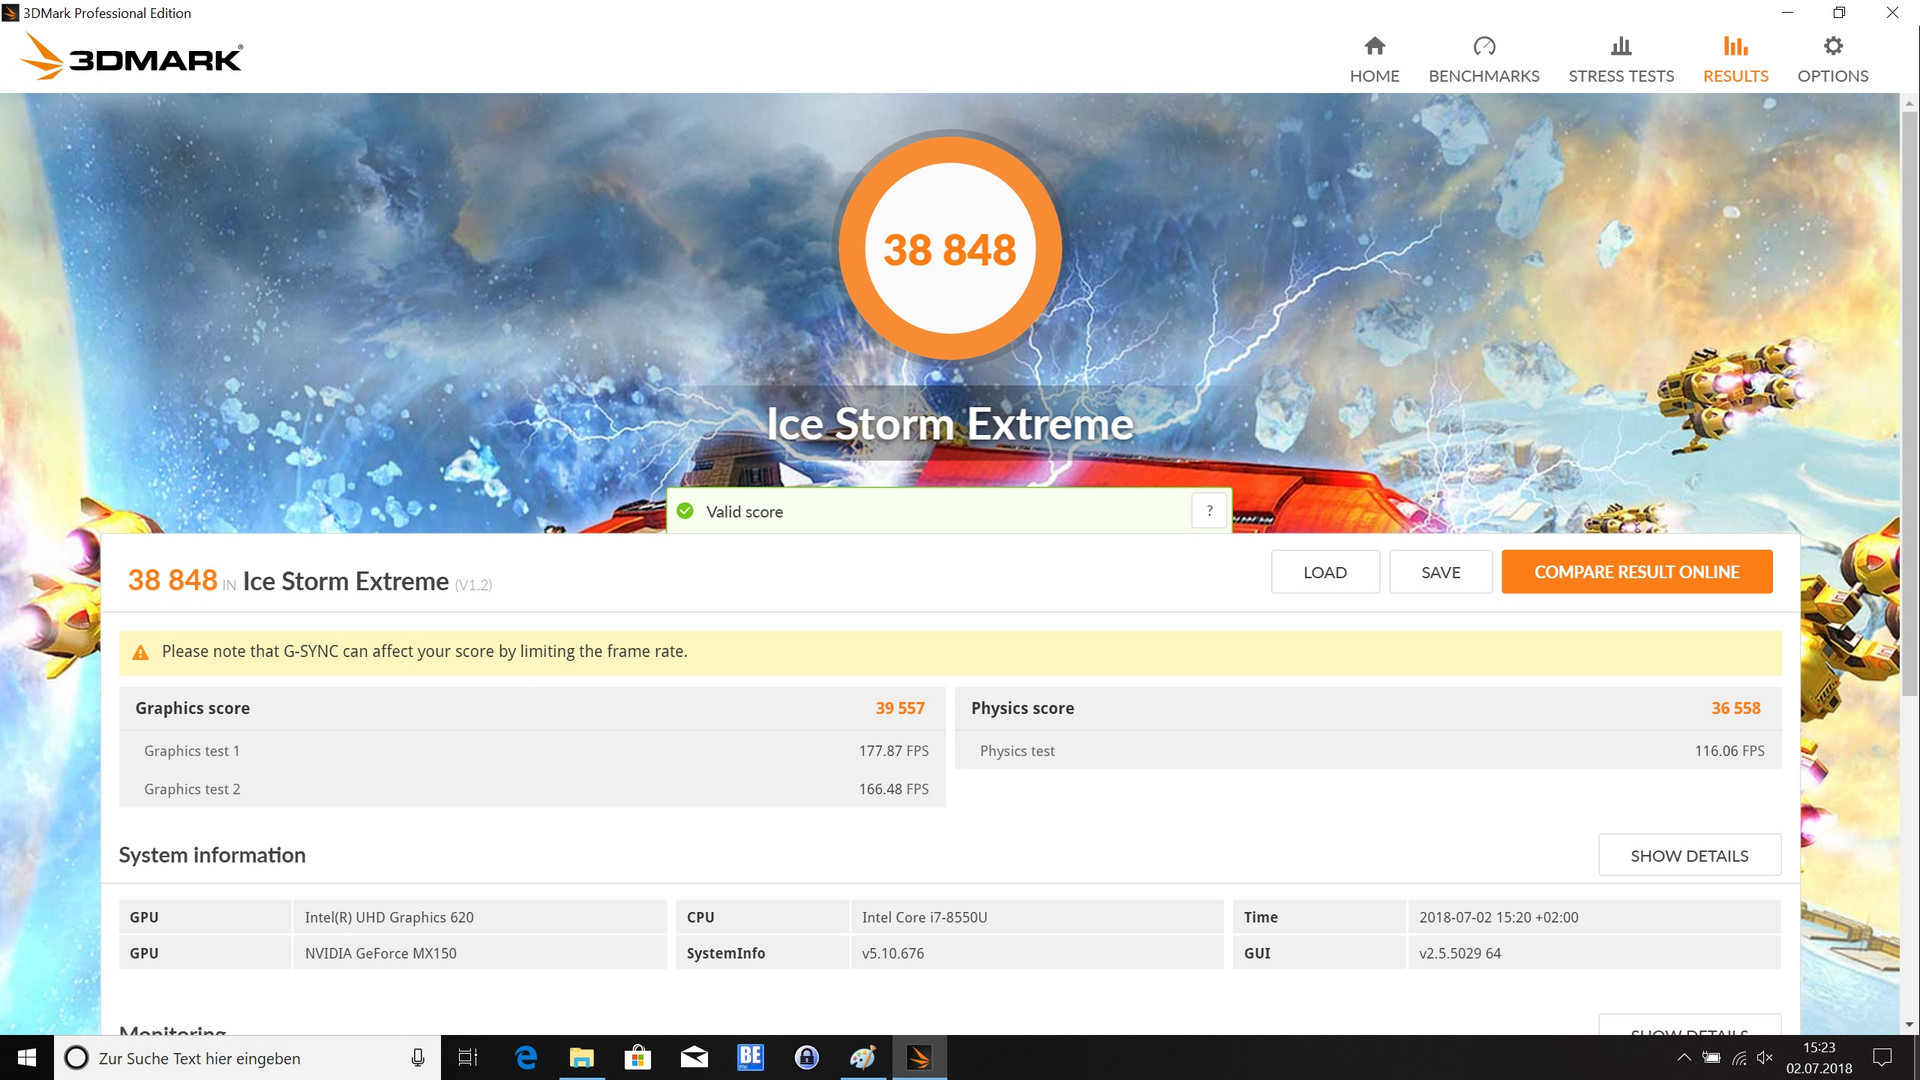The image size is (1920, 1080).
Task: Click the Valid score question mark help
Action: tap(1209, 511)
